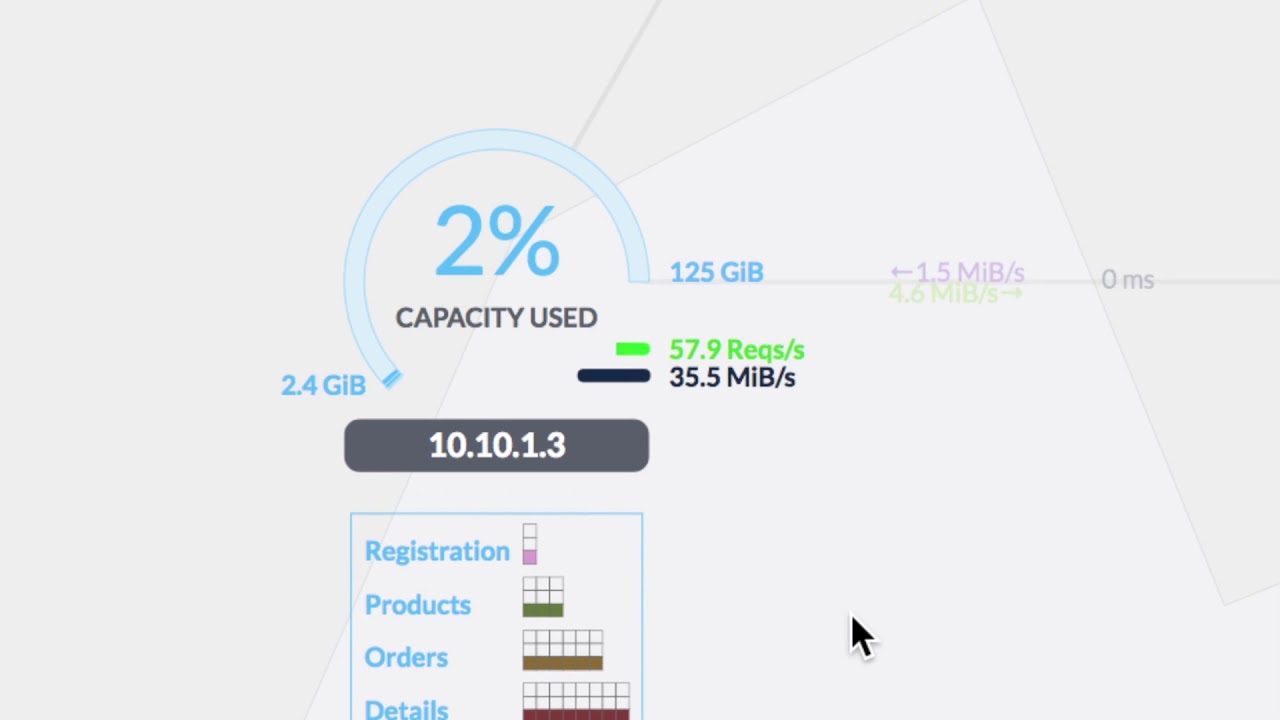Viewport: 1280px width, 720px height.
Task: Open the Details volume link
Action: [406, 708]
